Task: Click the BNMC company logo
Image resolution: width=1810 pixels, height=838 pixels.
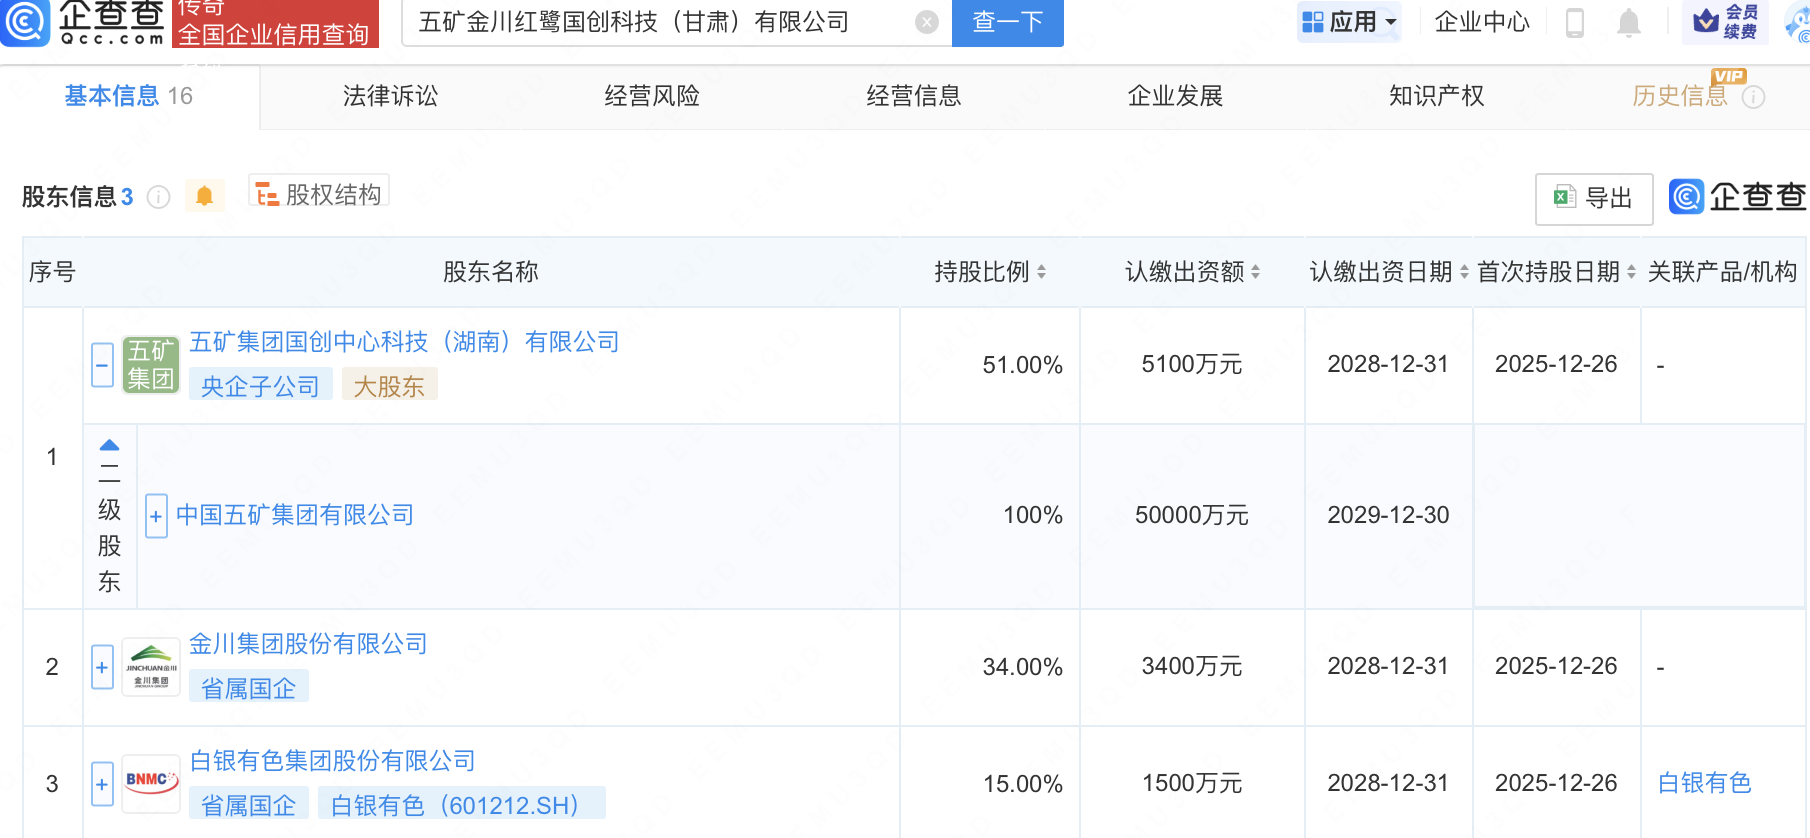Action: coord(150,783)
